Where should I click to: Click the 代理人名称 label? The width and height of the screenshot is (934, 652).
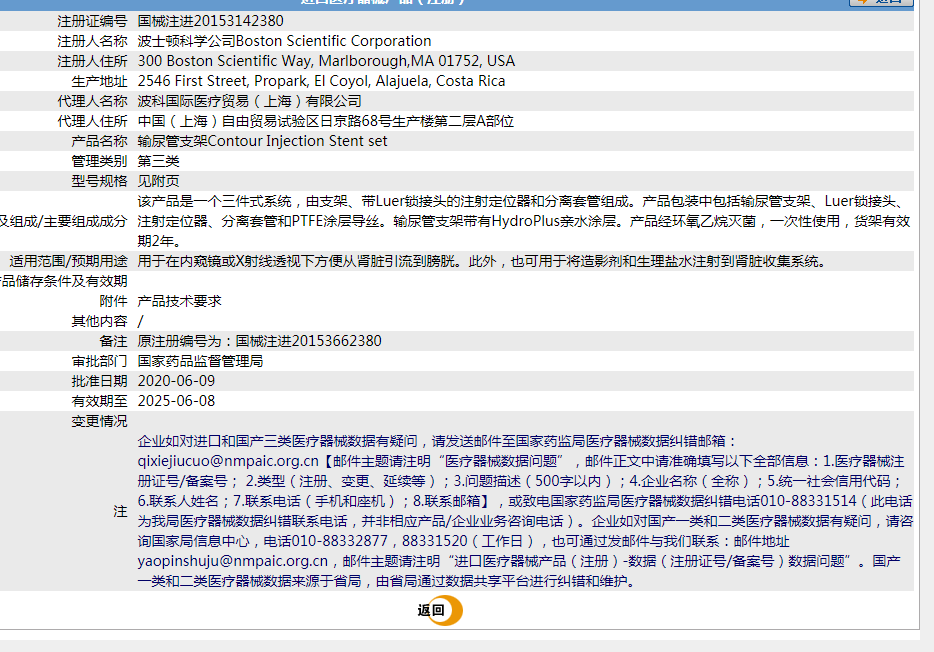point(92,101)
